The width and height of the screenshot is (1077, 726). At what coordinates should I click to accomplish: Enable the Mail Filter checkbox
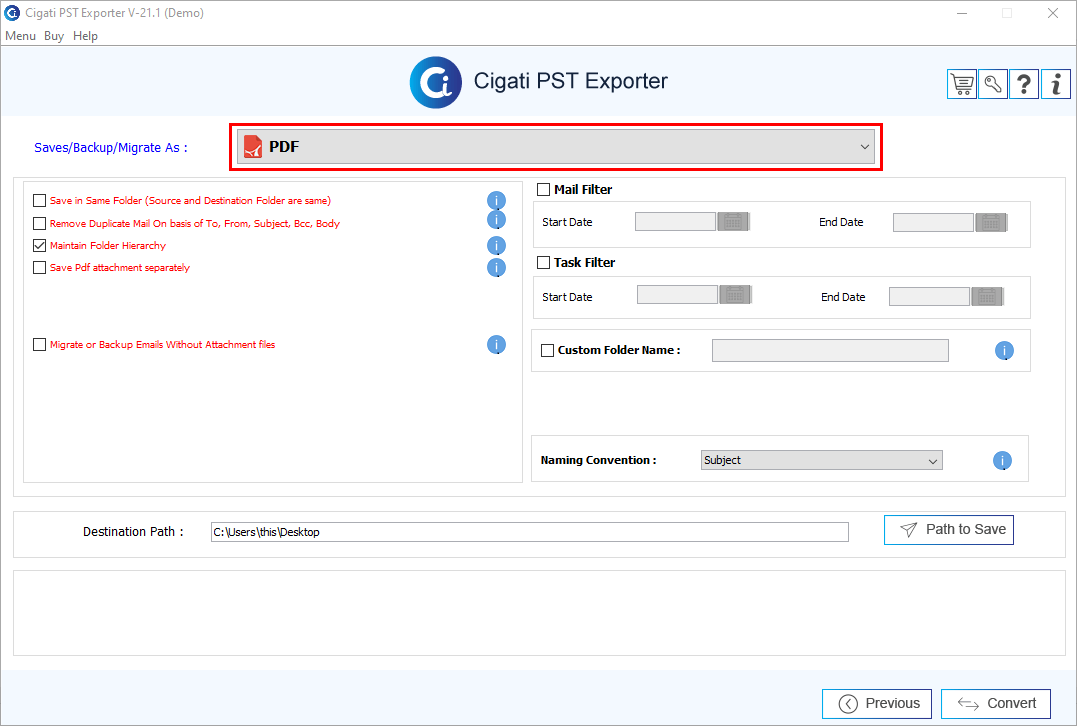click(x=543, y=190)
